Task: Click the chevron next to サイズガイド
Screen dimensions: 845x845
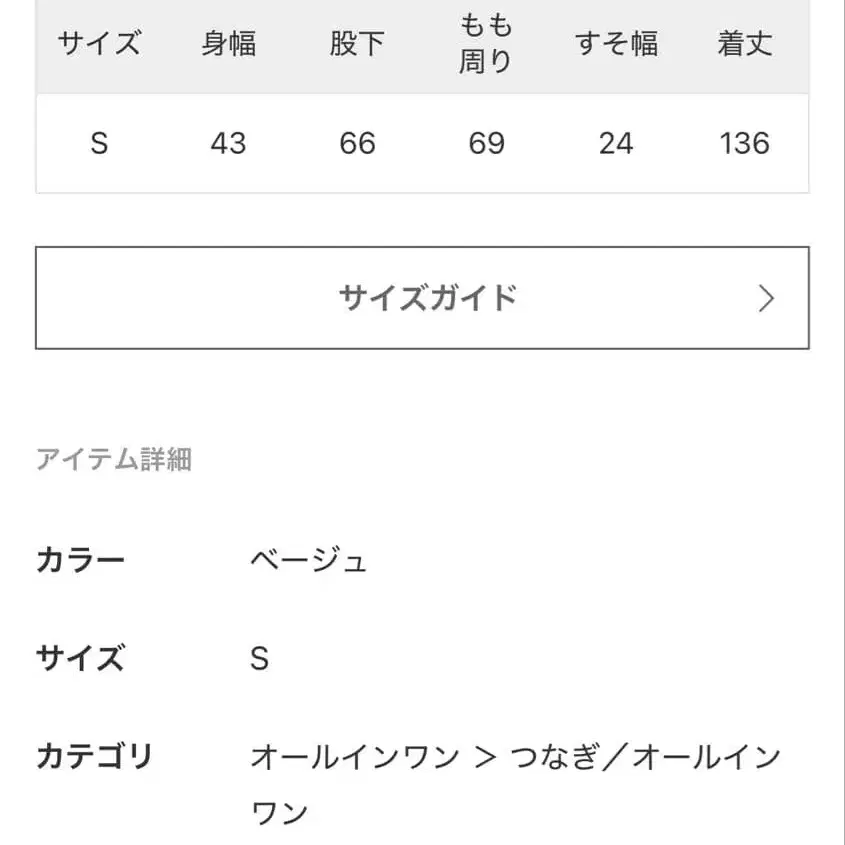Action: 766,298
